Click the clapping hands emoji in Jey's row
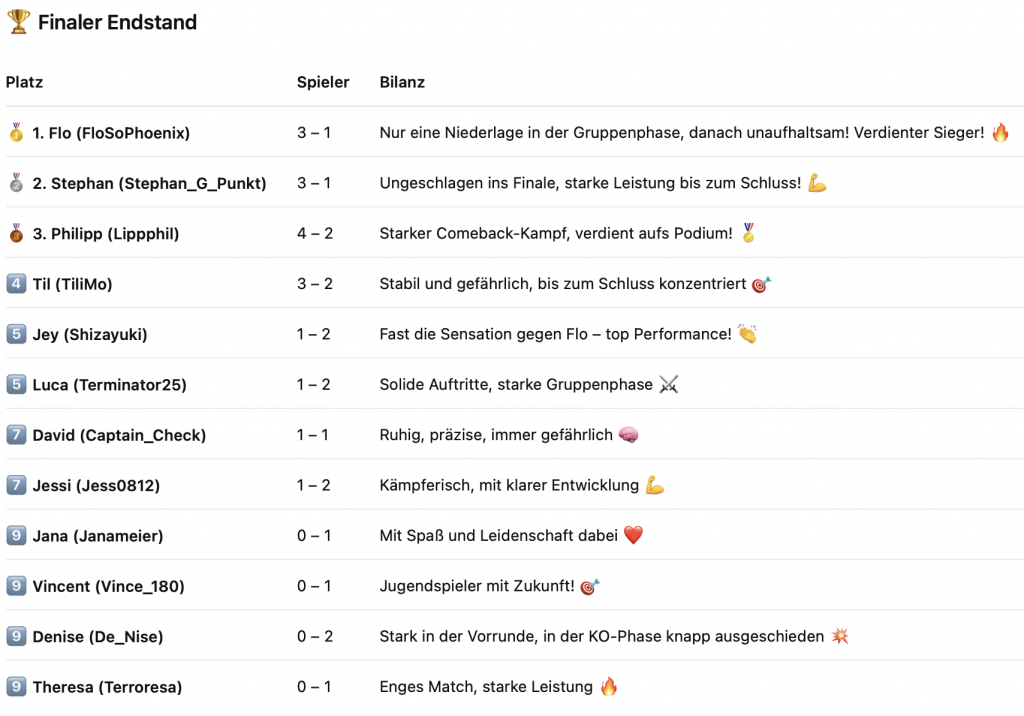The image size is (1024, 716). (x=747, y=334)
